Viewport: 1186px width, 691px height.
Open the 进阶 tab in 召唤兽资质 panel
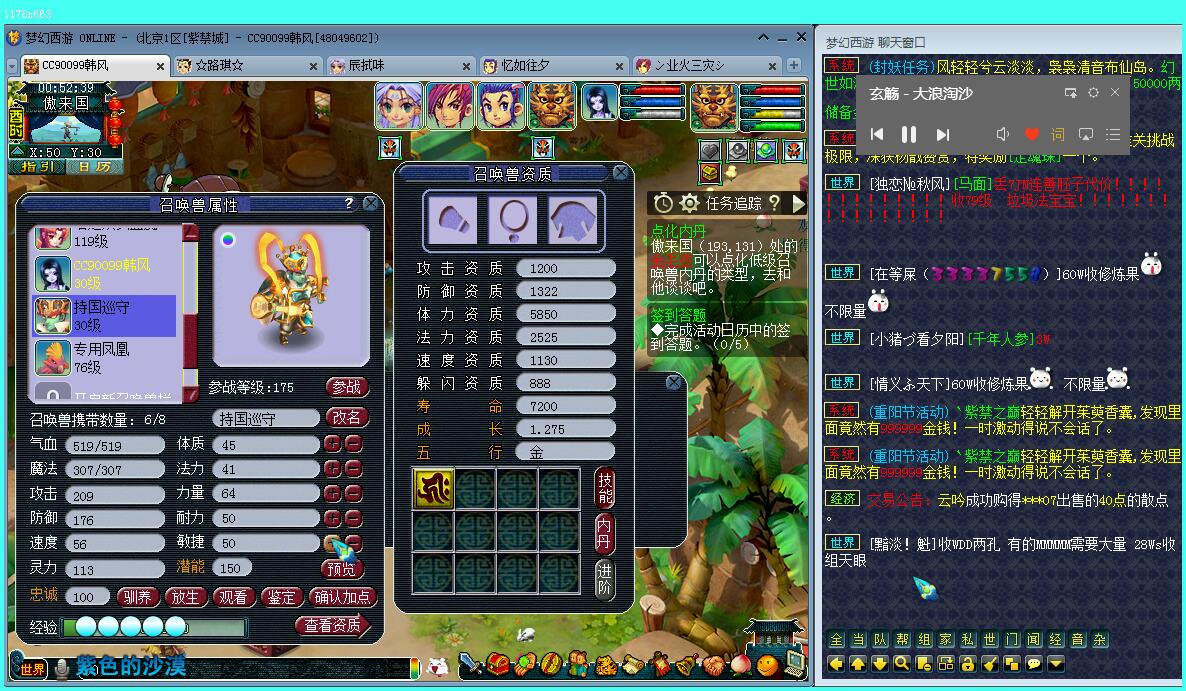[605, 578]
